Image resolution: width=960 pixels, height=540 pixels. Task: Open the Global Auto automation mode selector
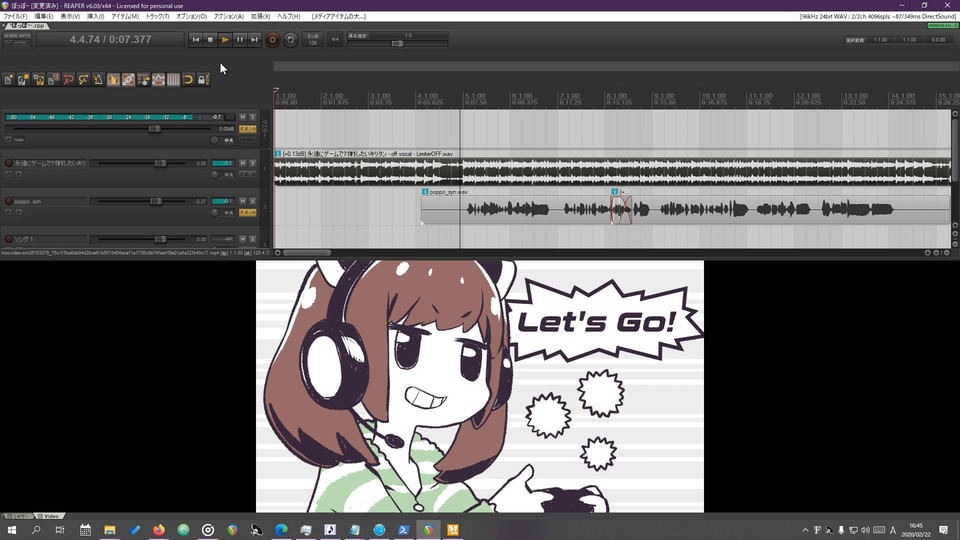18,39
